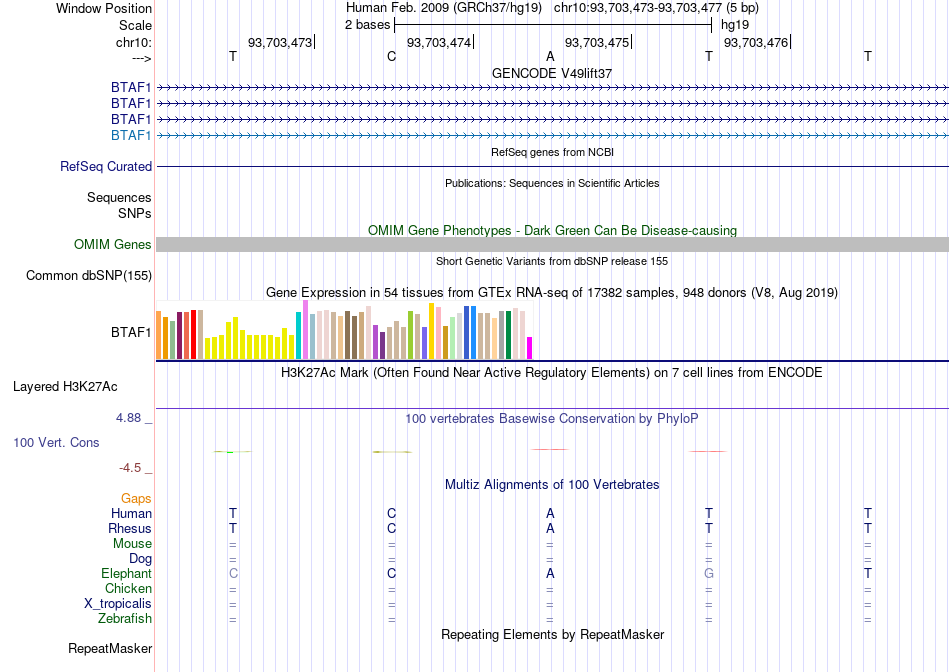Screen dimensions: 950x672
Task: Select the Elephant species label
Action: [127, 573]
